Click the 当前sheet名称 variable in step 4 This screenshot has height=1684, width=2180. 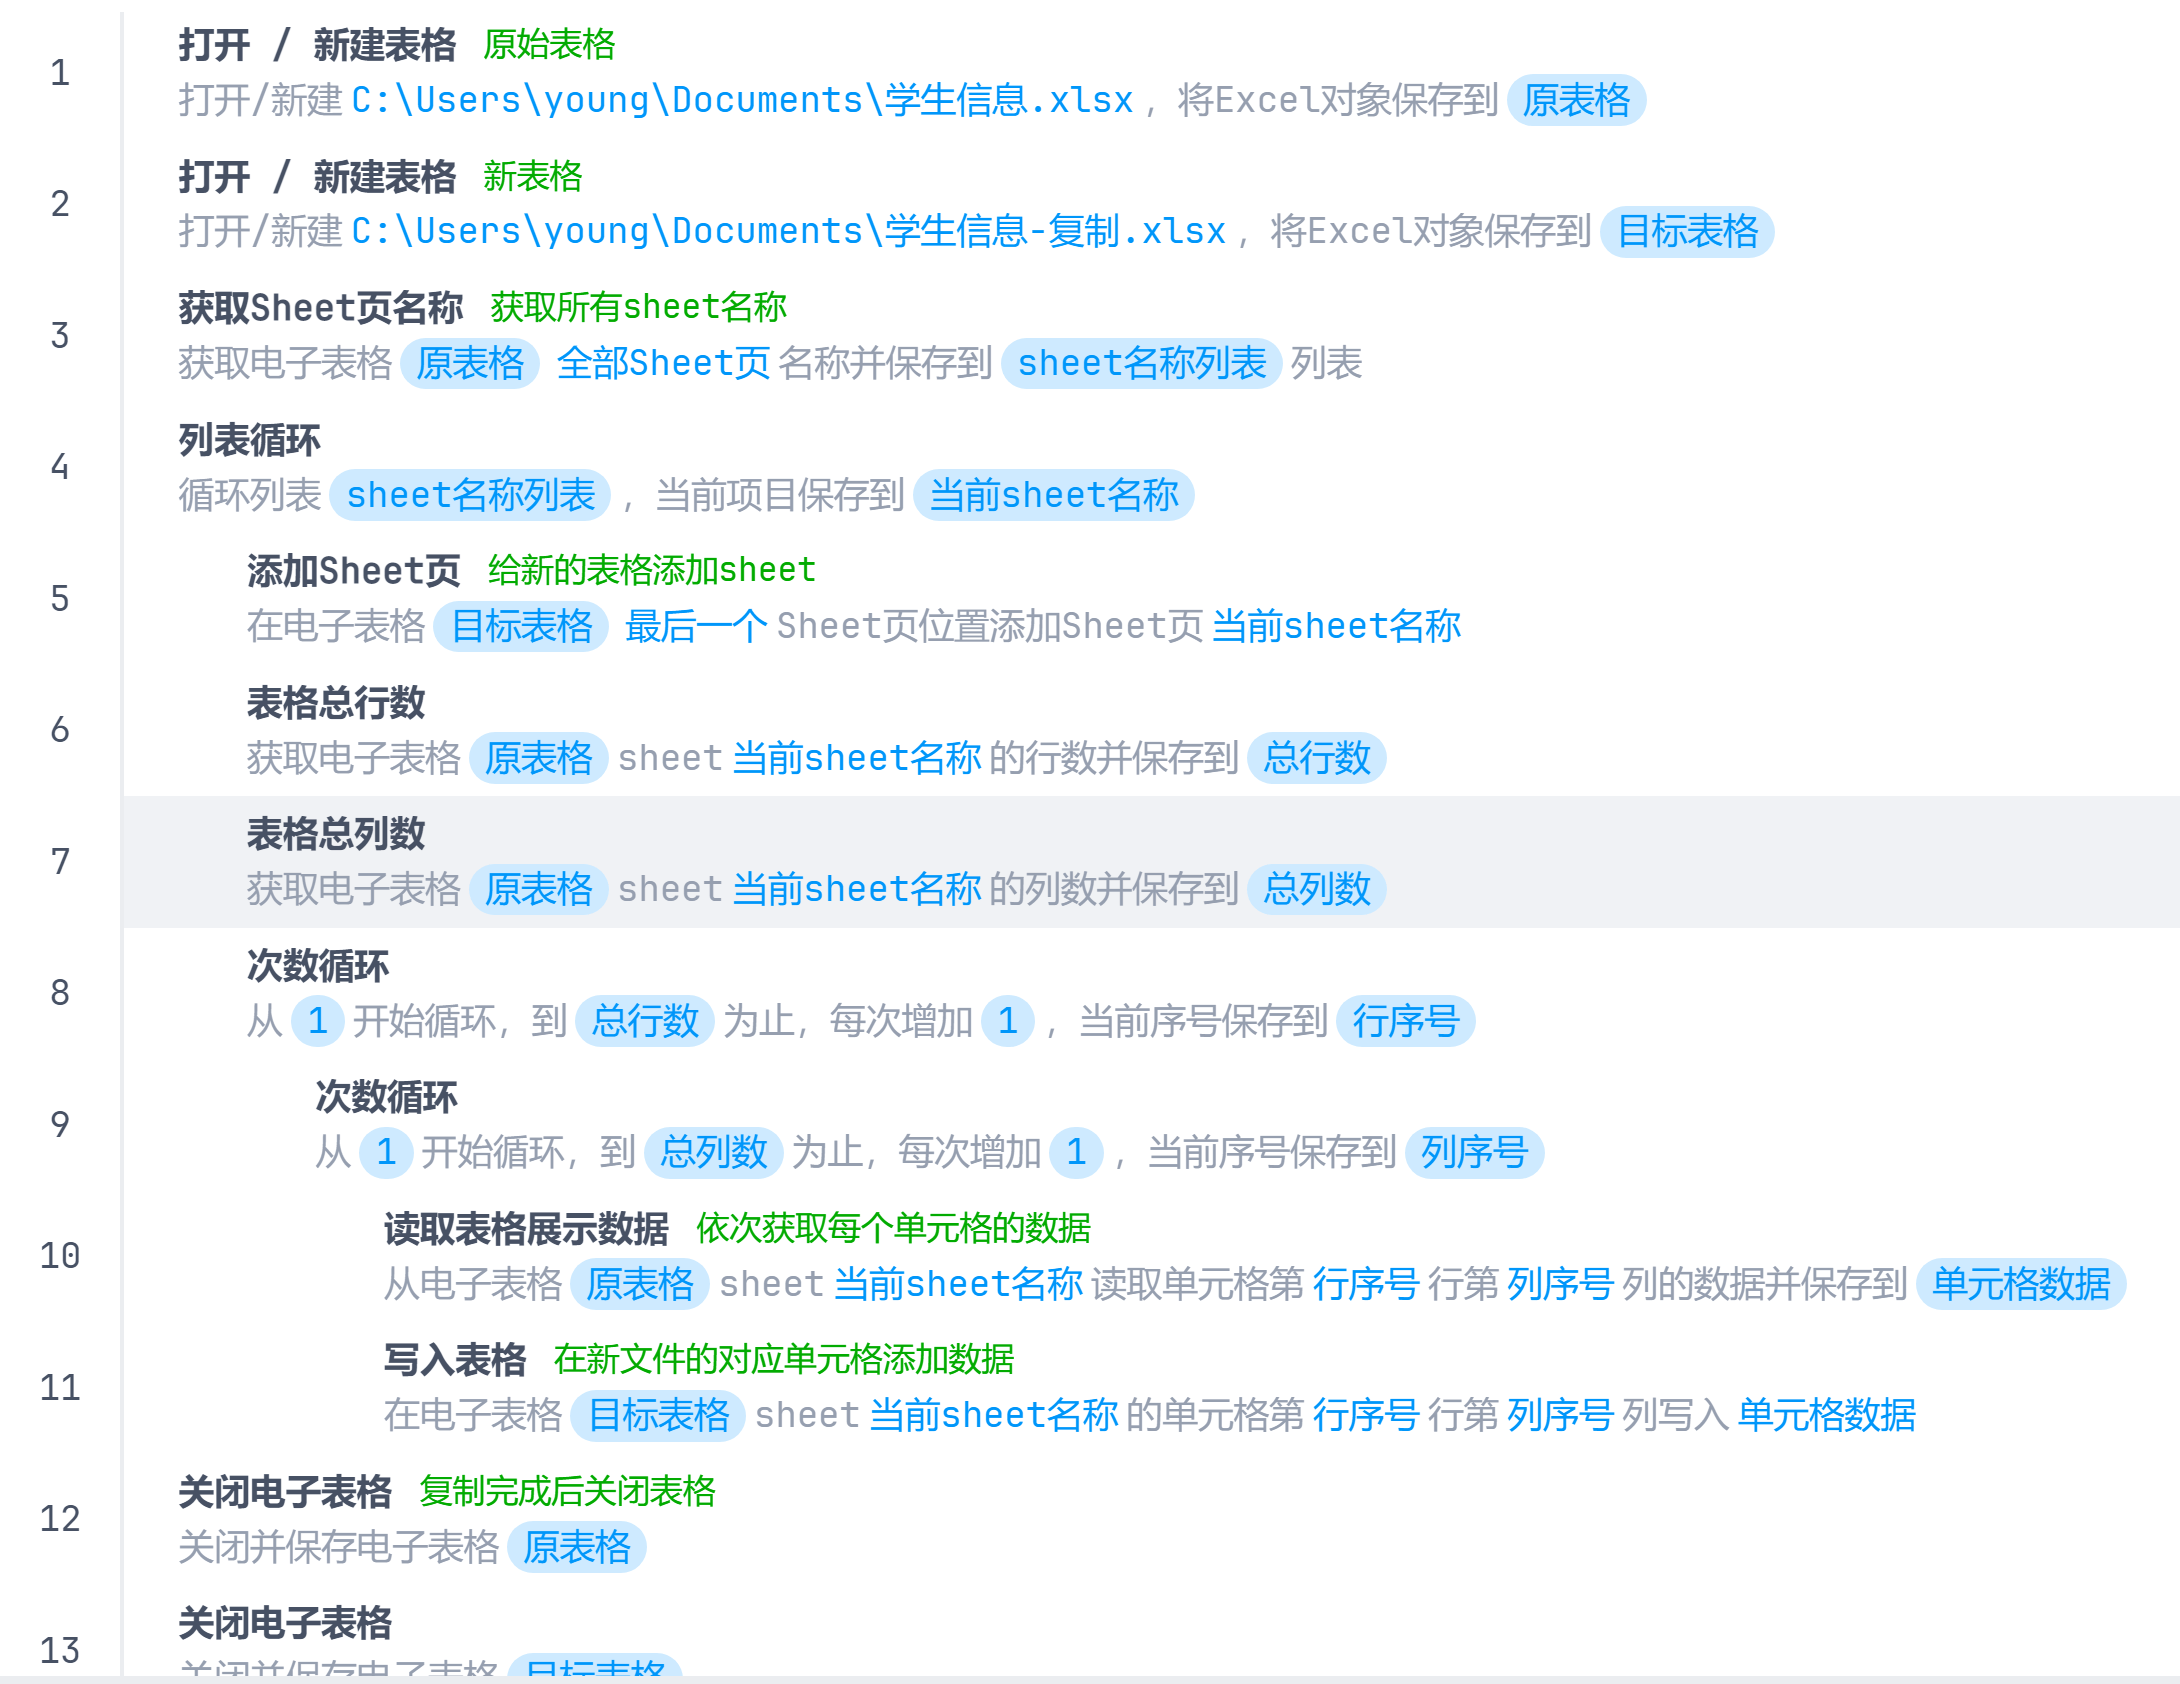coord(1053,495)
